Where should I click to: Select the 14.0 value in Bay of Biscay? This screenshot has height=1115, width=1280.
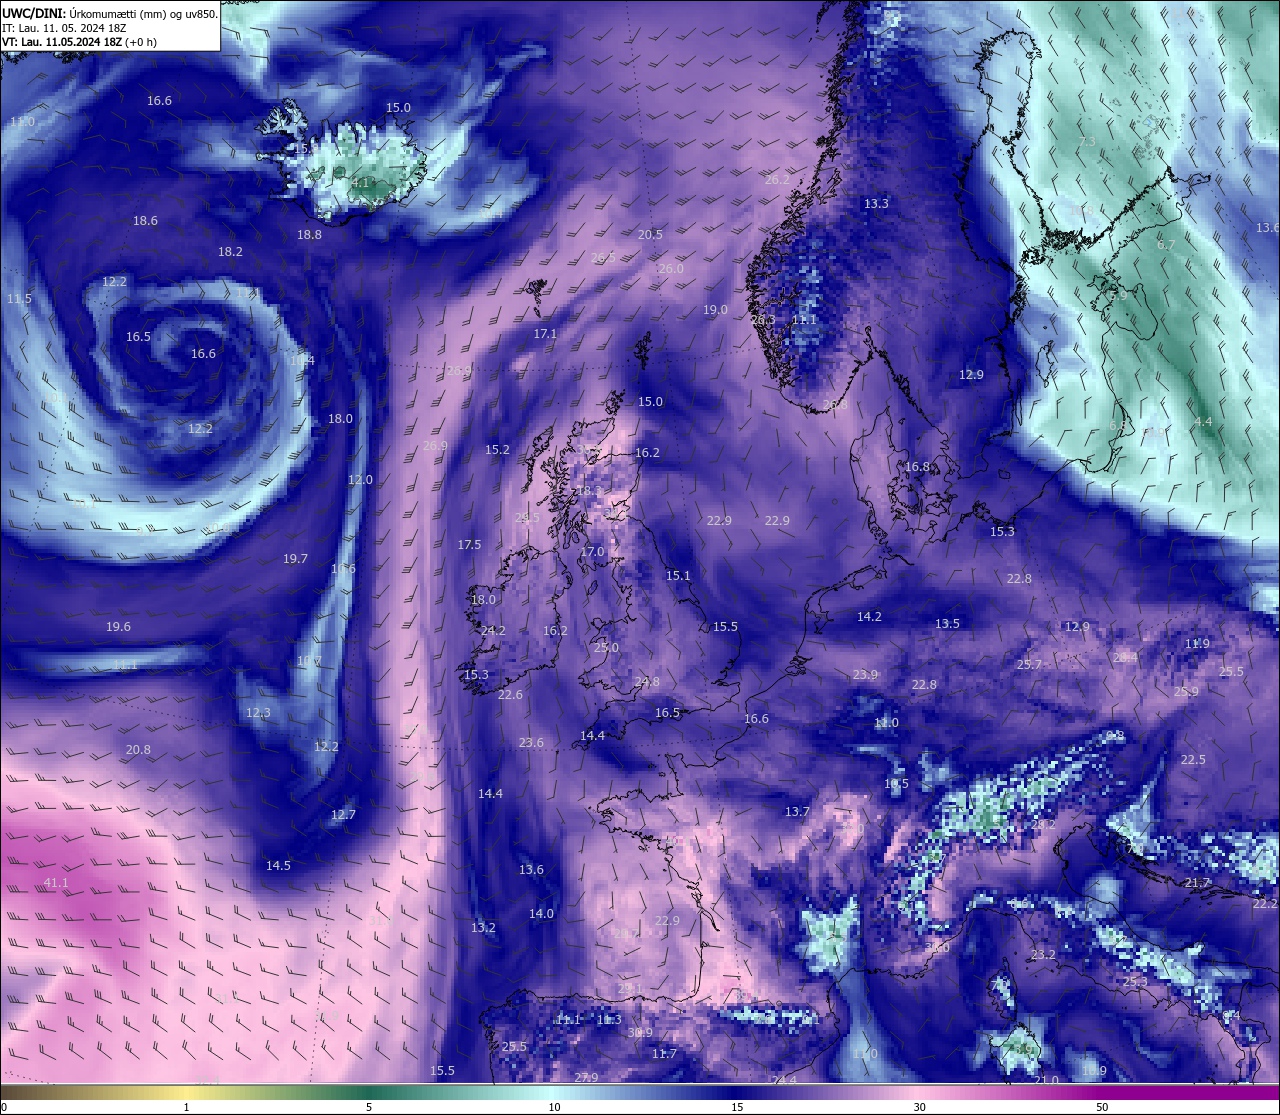pyautogui.click(x=541, y=914)
